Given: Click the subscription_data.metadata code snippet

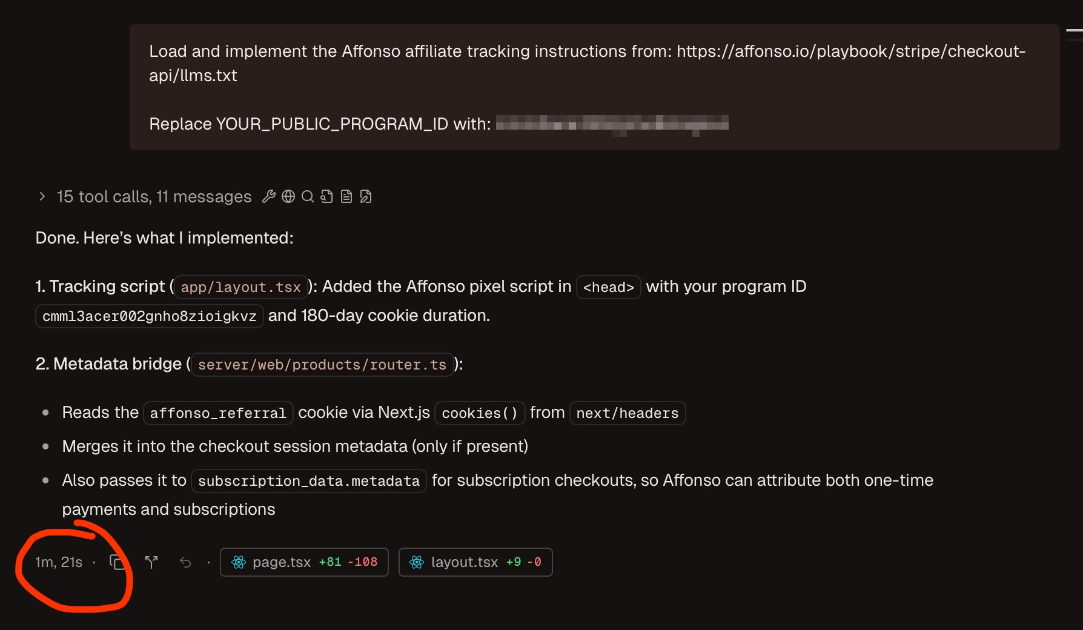Looking at the screenshot, I should coord(309,481).
